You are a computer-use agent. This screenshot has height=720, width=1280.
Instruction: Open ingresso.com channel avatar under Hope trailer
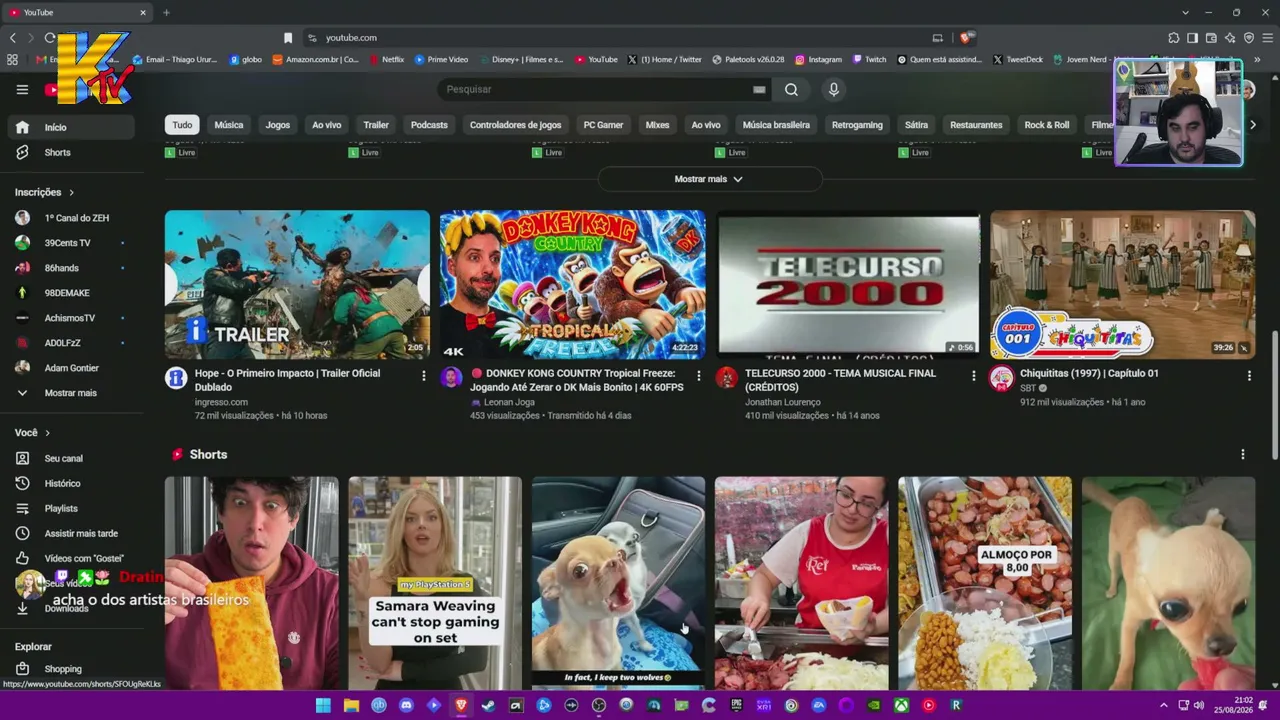[177, 378]
